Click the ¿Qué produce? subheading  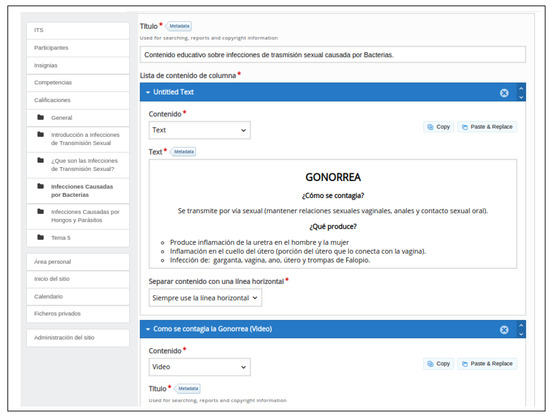click(x=333, y=227)
